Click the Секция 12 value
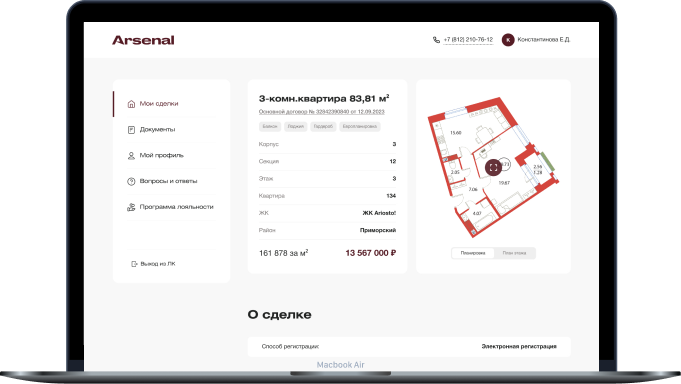 pyautogui.click(x=393, y=161)
